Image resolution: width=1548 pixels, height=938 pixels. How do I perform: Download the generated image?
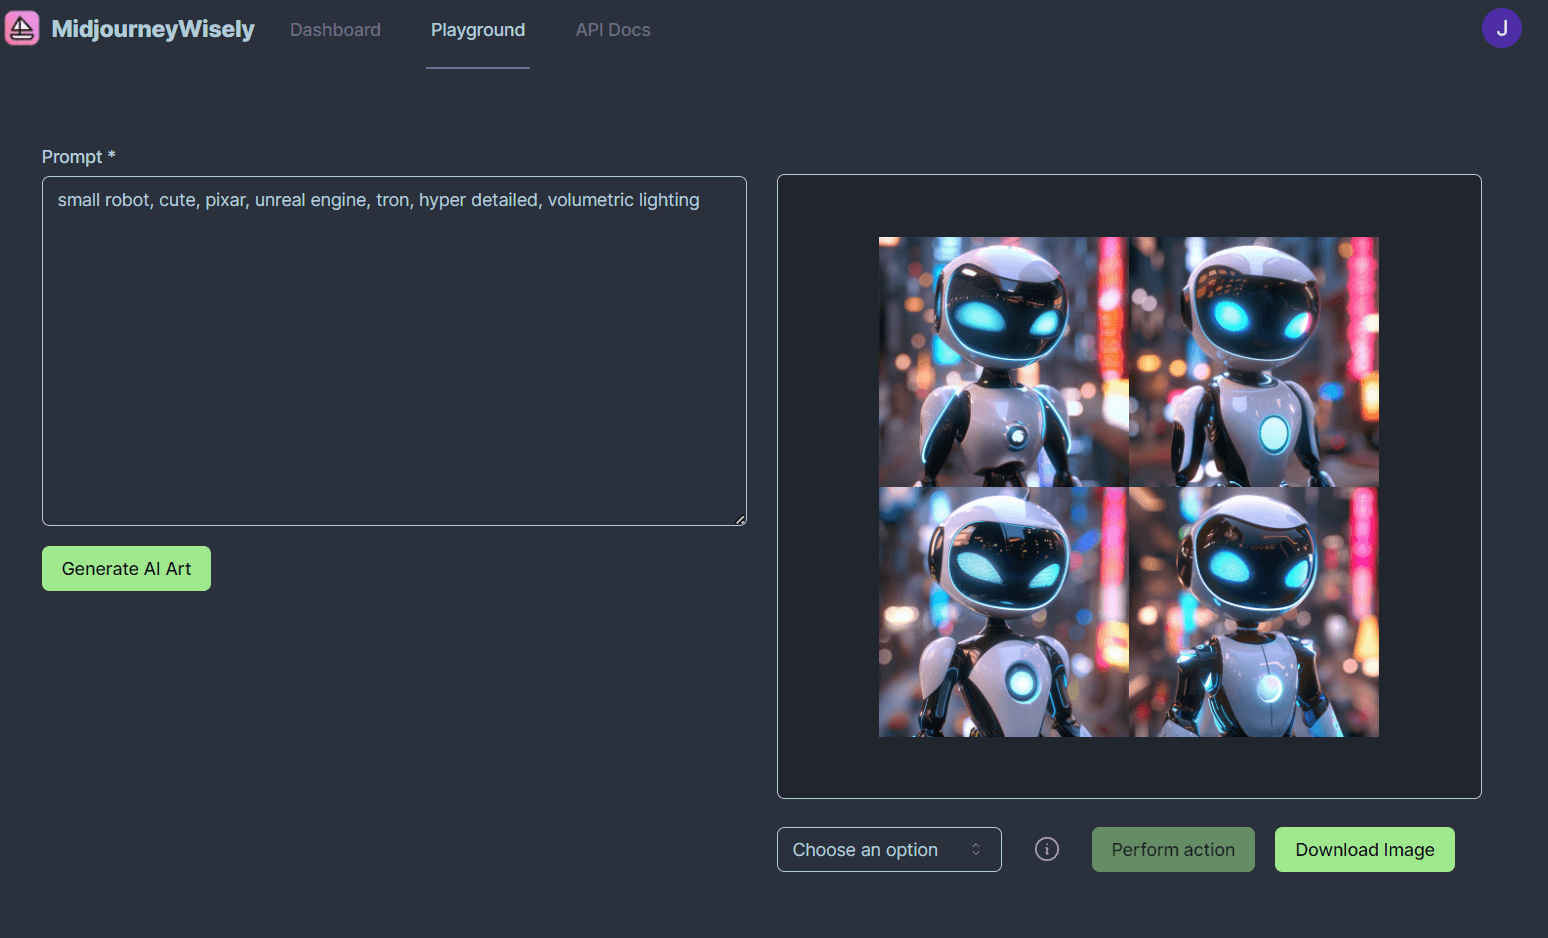pyautogui.click(x=1364, y=849)
